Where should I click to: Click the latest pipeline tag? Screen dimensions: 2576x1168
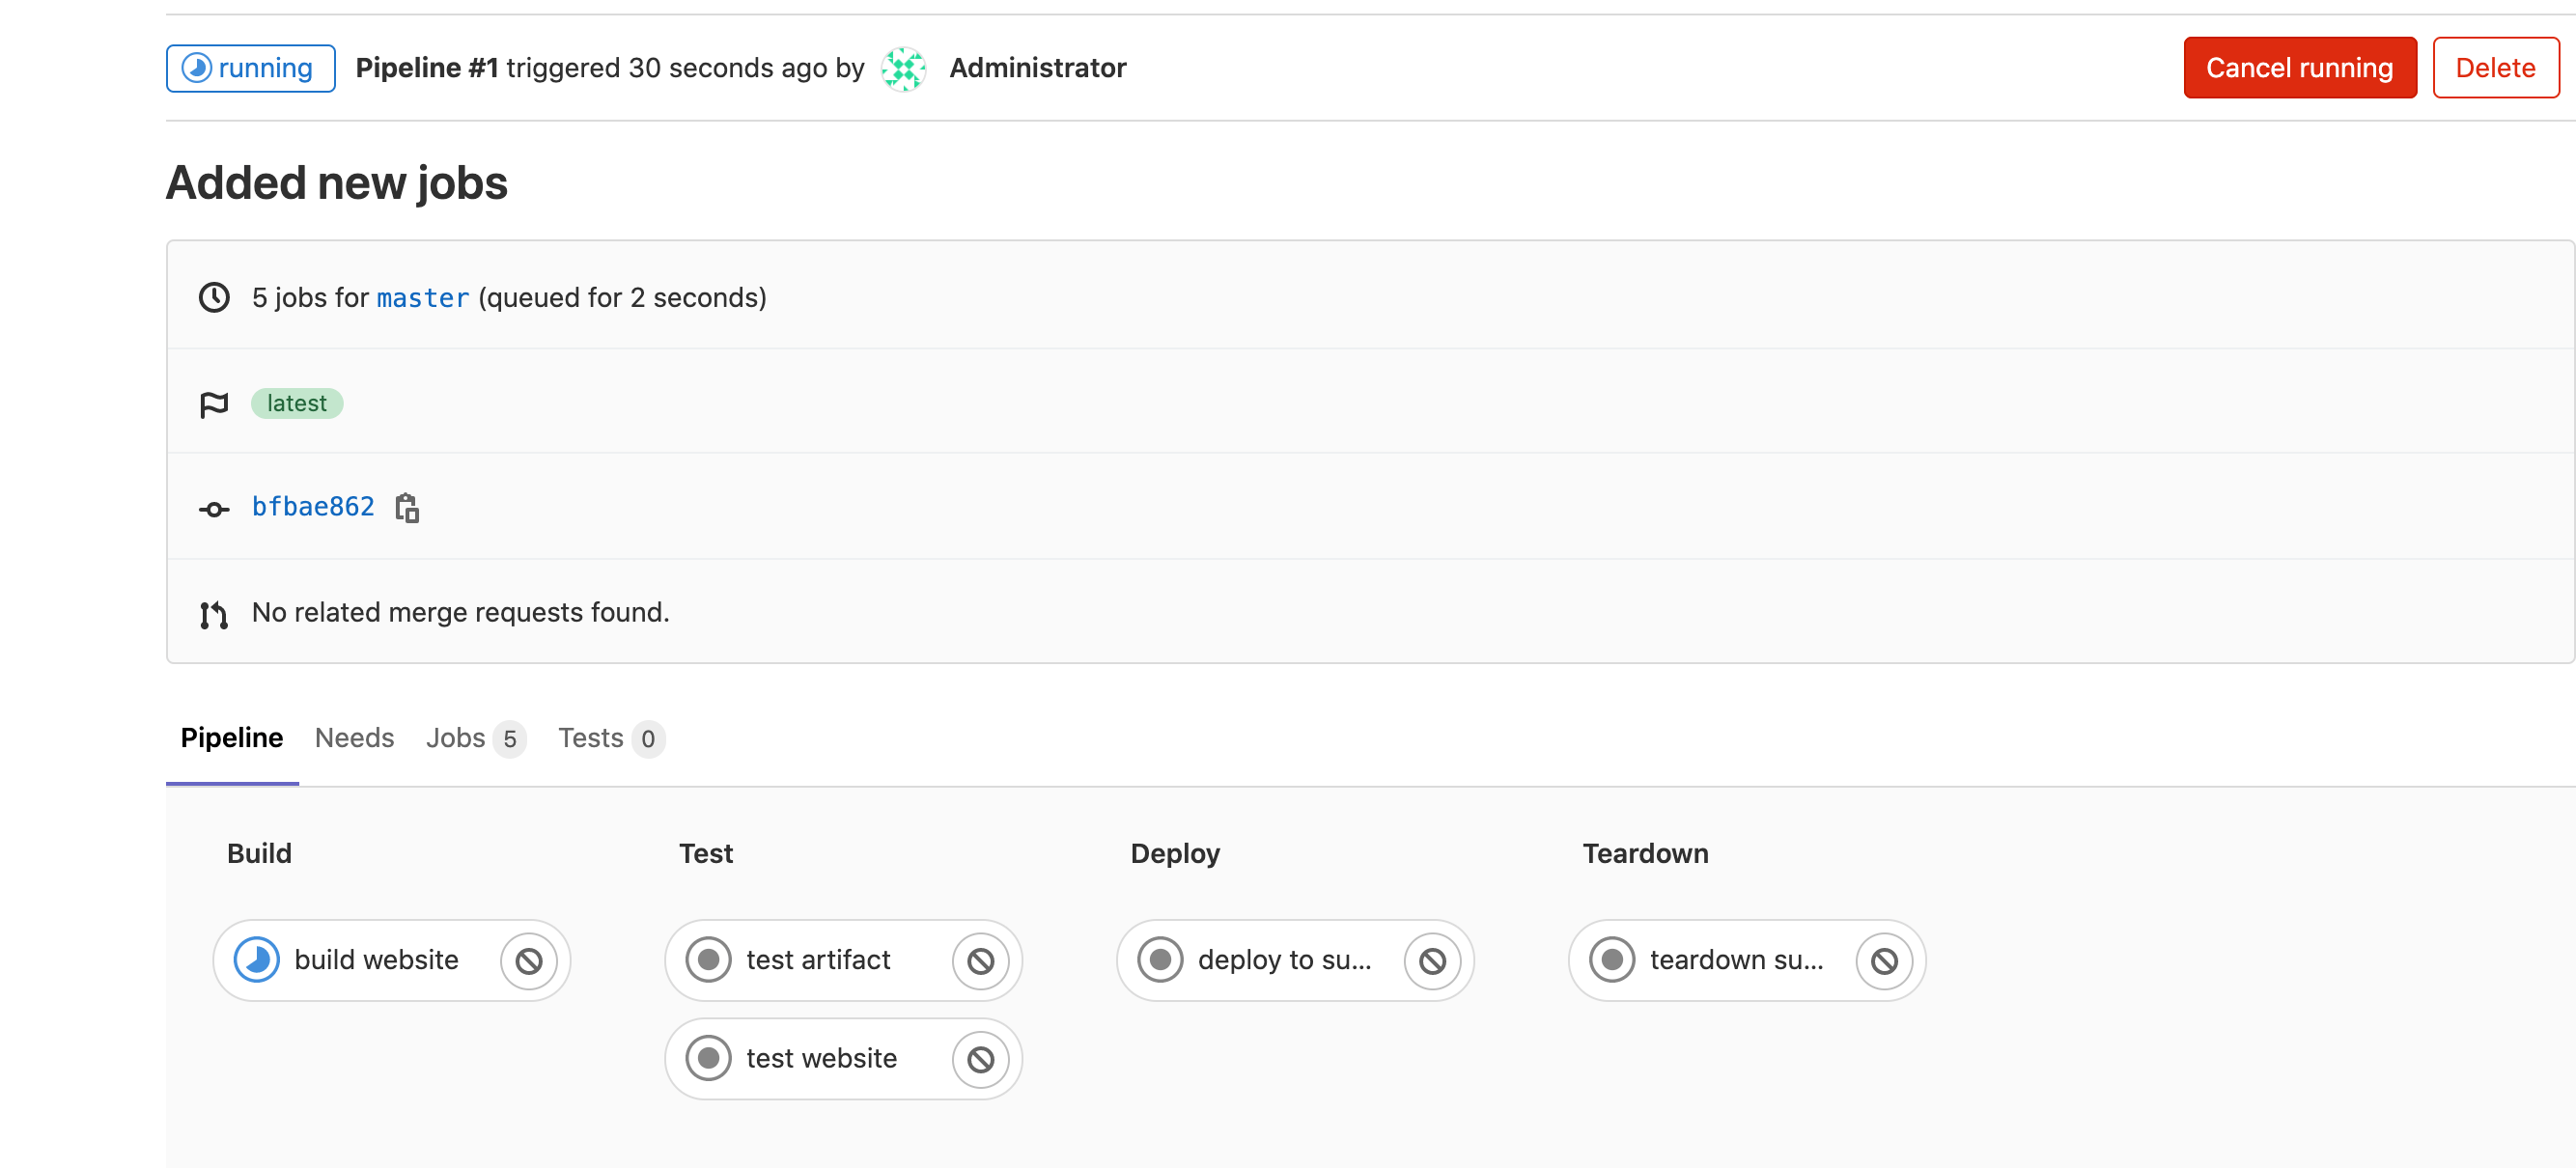click(297, 403)
